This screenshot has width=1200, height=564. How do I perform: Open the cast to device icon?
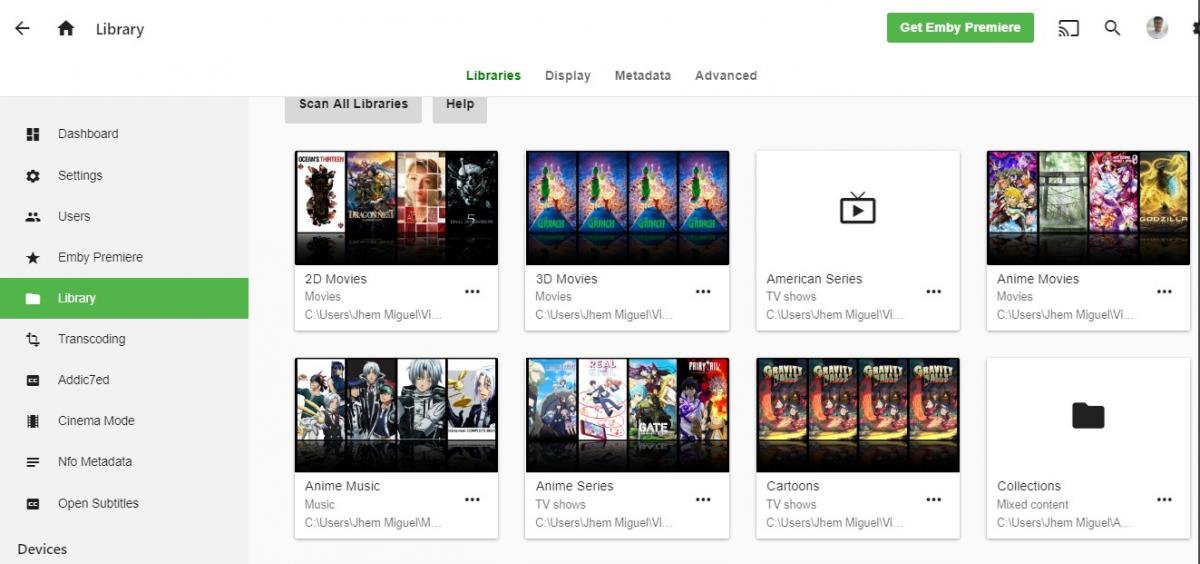click(1069, 28)
